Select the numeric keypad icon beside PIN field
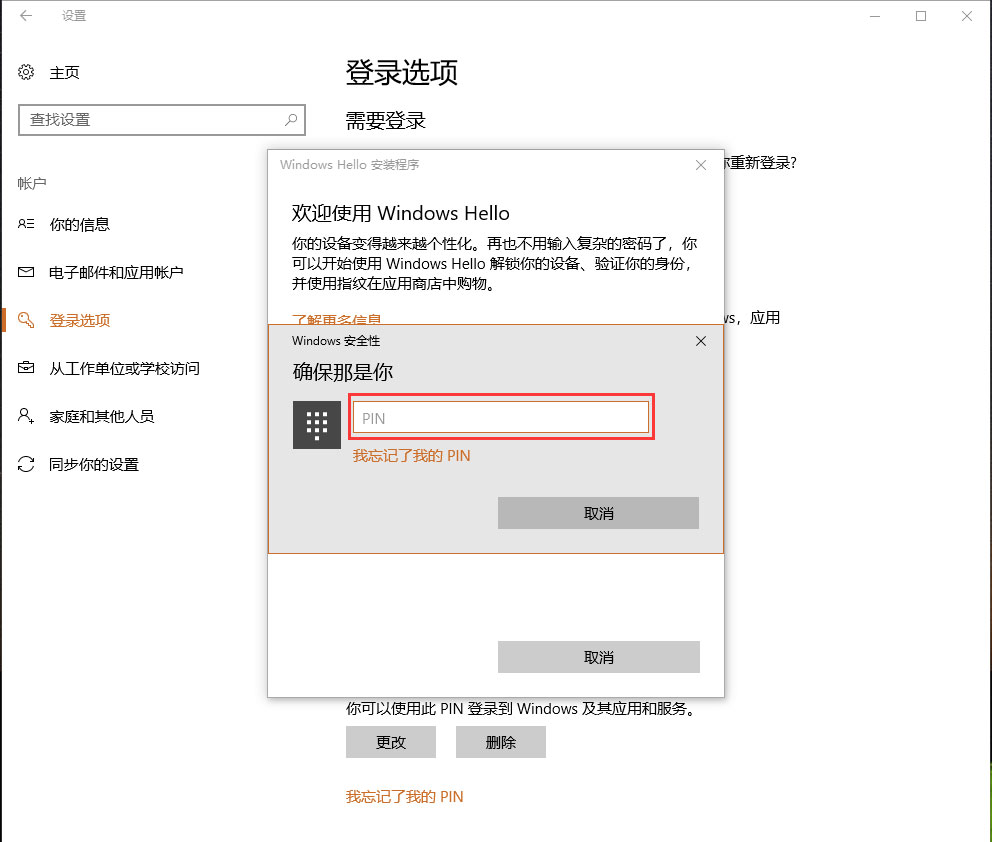 (x=317, y=424)
